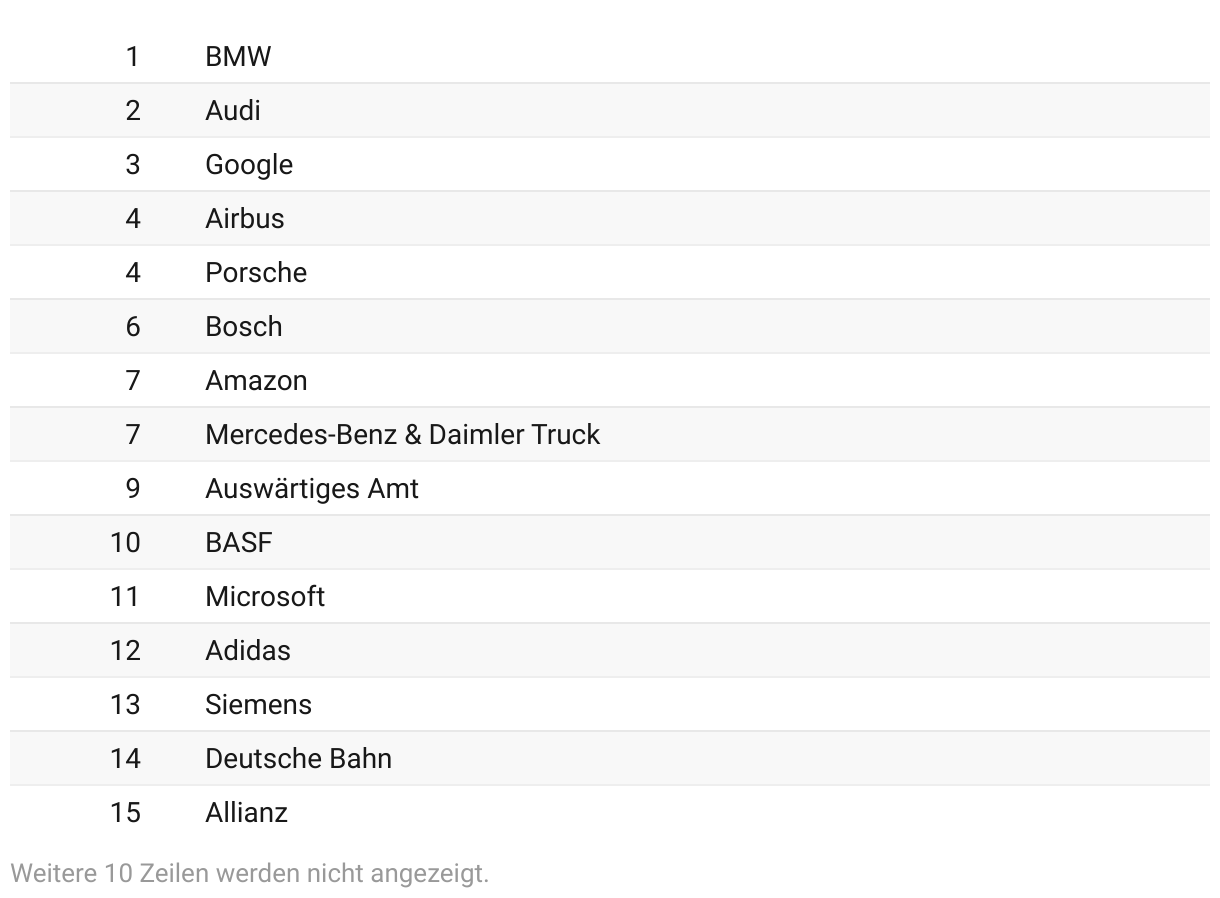Image resolution: width=1220 pixels, height=898 pixels.
Task: Click rank number 15
Action: [x=125, y=812]
